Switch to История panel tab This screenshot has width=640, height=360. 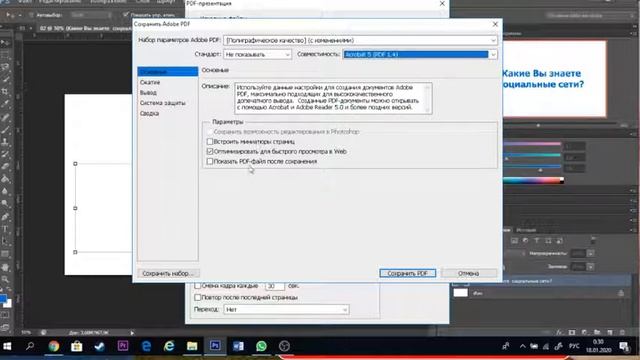(526, 230)
